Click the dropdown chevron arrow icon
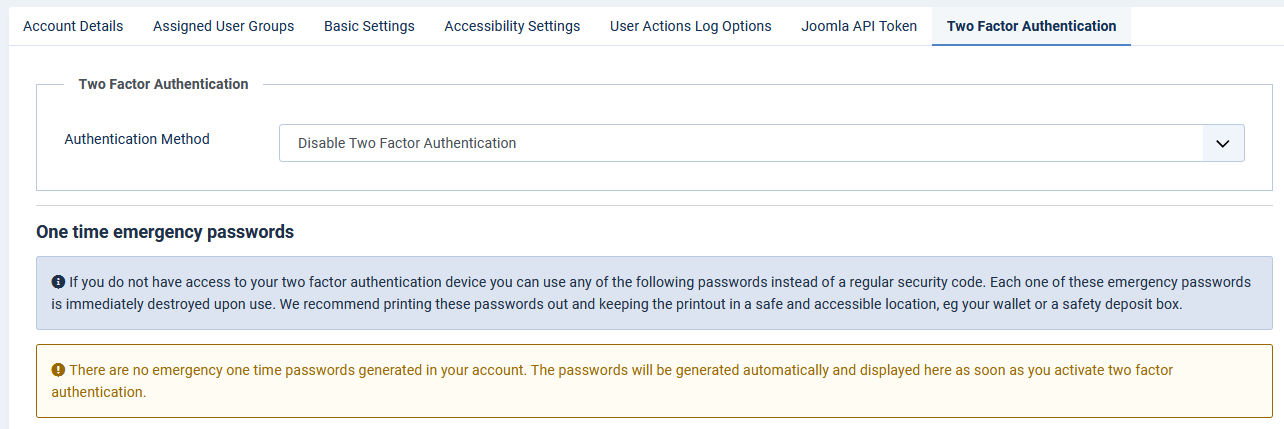This screenshot has width=1284, height=429. pyautogui.click(x=1222, y=143)
